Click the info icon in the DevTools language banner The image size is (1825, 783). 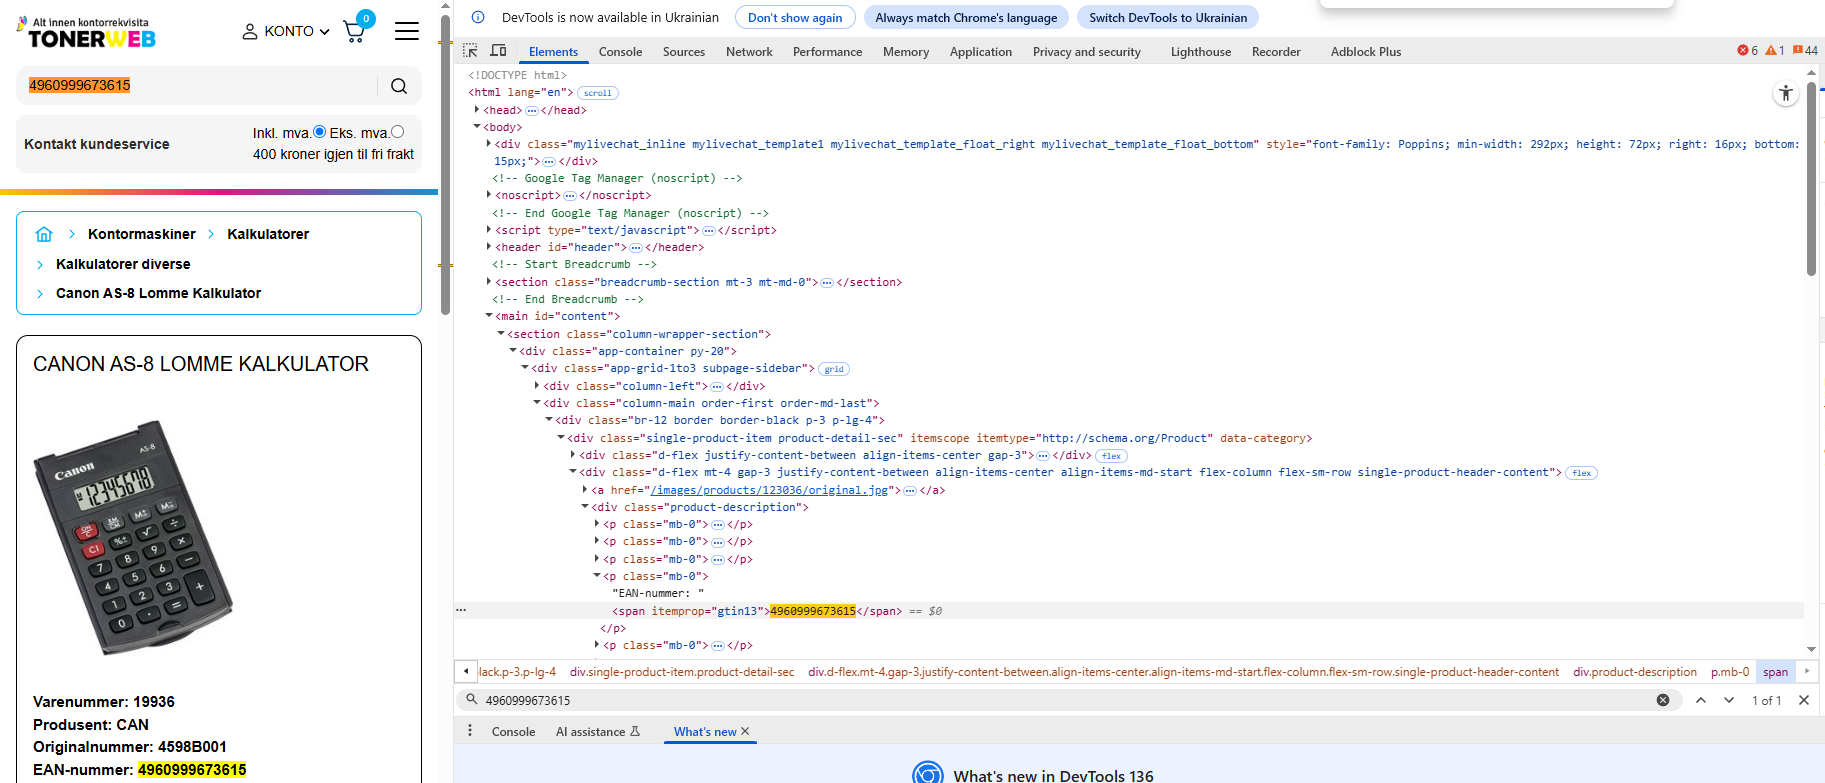pos(478,17)
